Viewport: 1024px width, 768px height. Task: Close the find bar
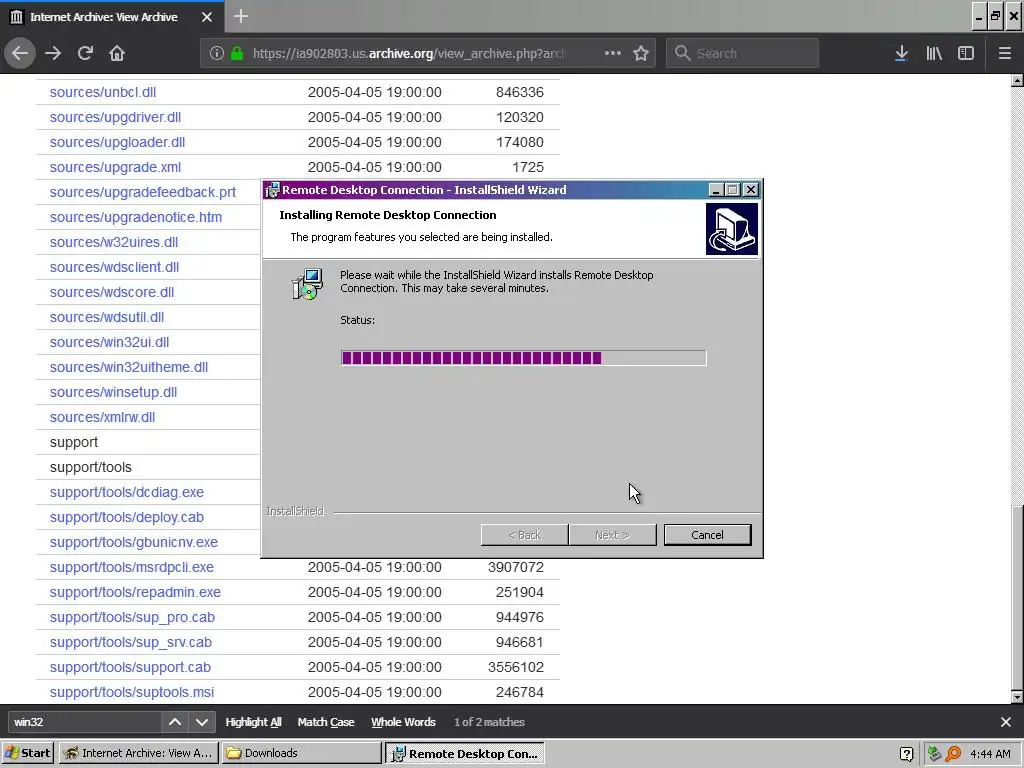(1006, 722)
